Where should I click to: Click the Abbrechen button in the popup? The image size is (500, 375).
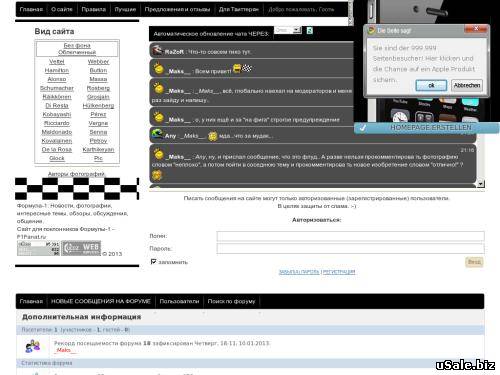click(x=467, y=85)
